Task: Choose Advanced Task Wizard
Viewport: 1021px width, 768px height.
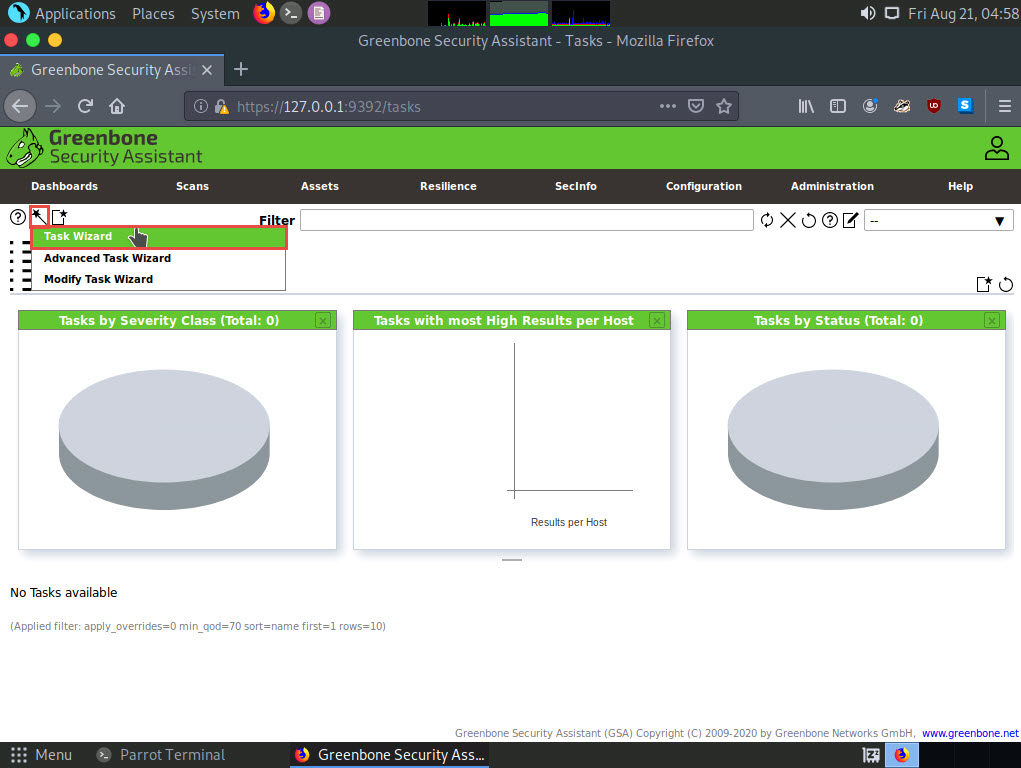Action: point(159,258)
